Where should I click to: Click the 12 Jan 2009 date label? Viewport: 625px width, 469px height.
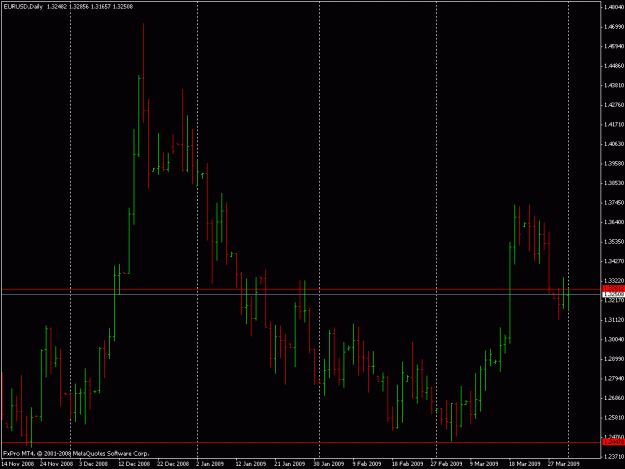(250, 464)
